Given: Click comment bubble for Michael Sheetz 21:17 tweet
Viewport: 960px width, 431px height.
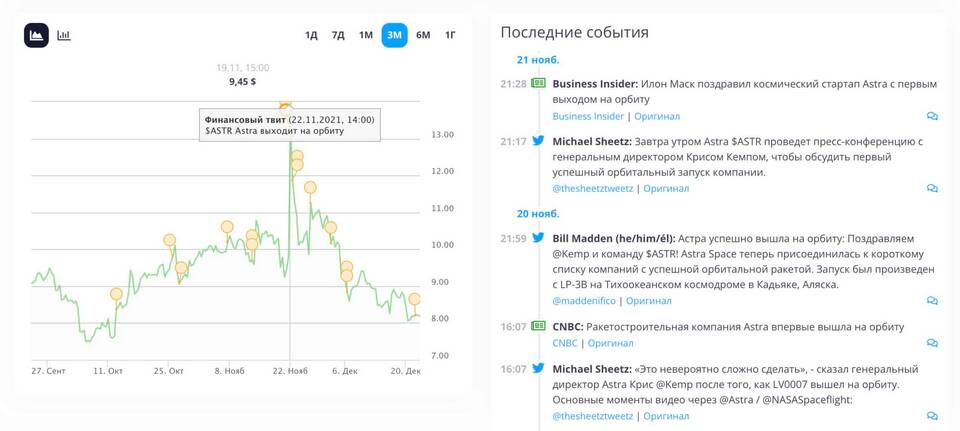Looking at the screenshot, I should (932, 189).
